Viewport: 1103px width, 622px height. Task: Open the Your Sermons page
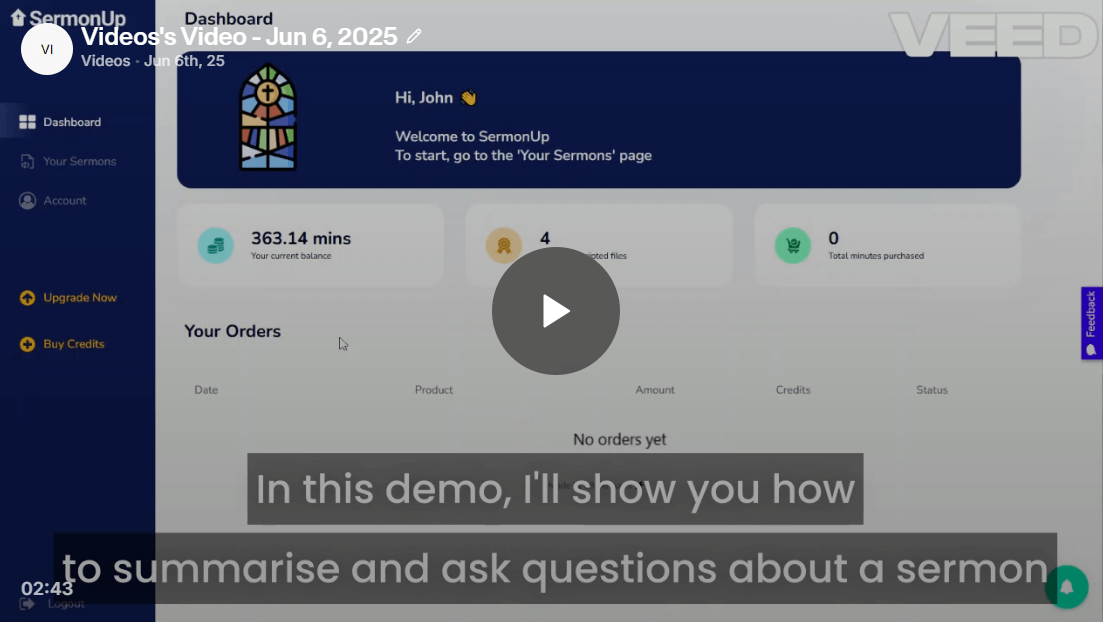click(77, 161)
